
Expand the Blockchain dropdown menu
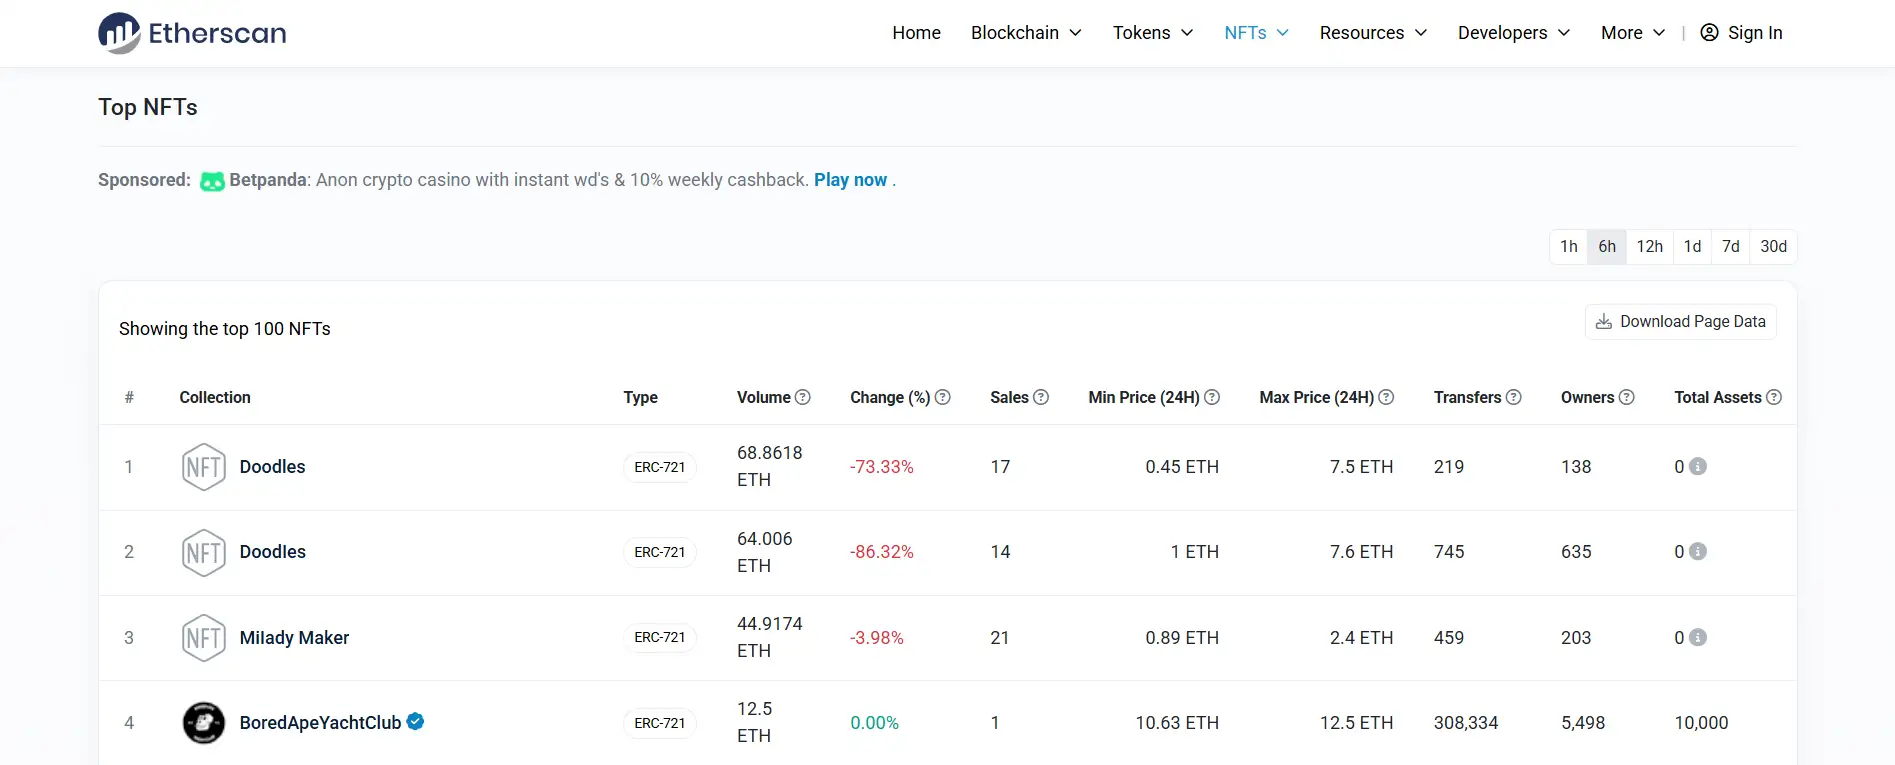pyautogui.click(x=1026, y=33)
